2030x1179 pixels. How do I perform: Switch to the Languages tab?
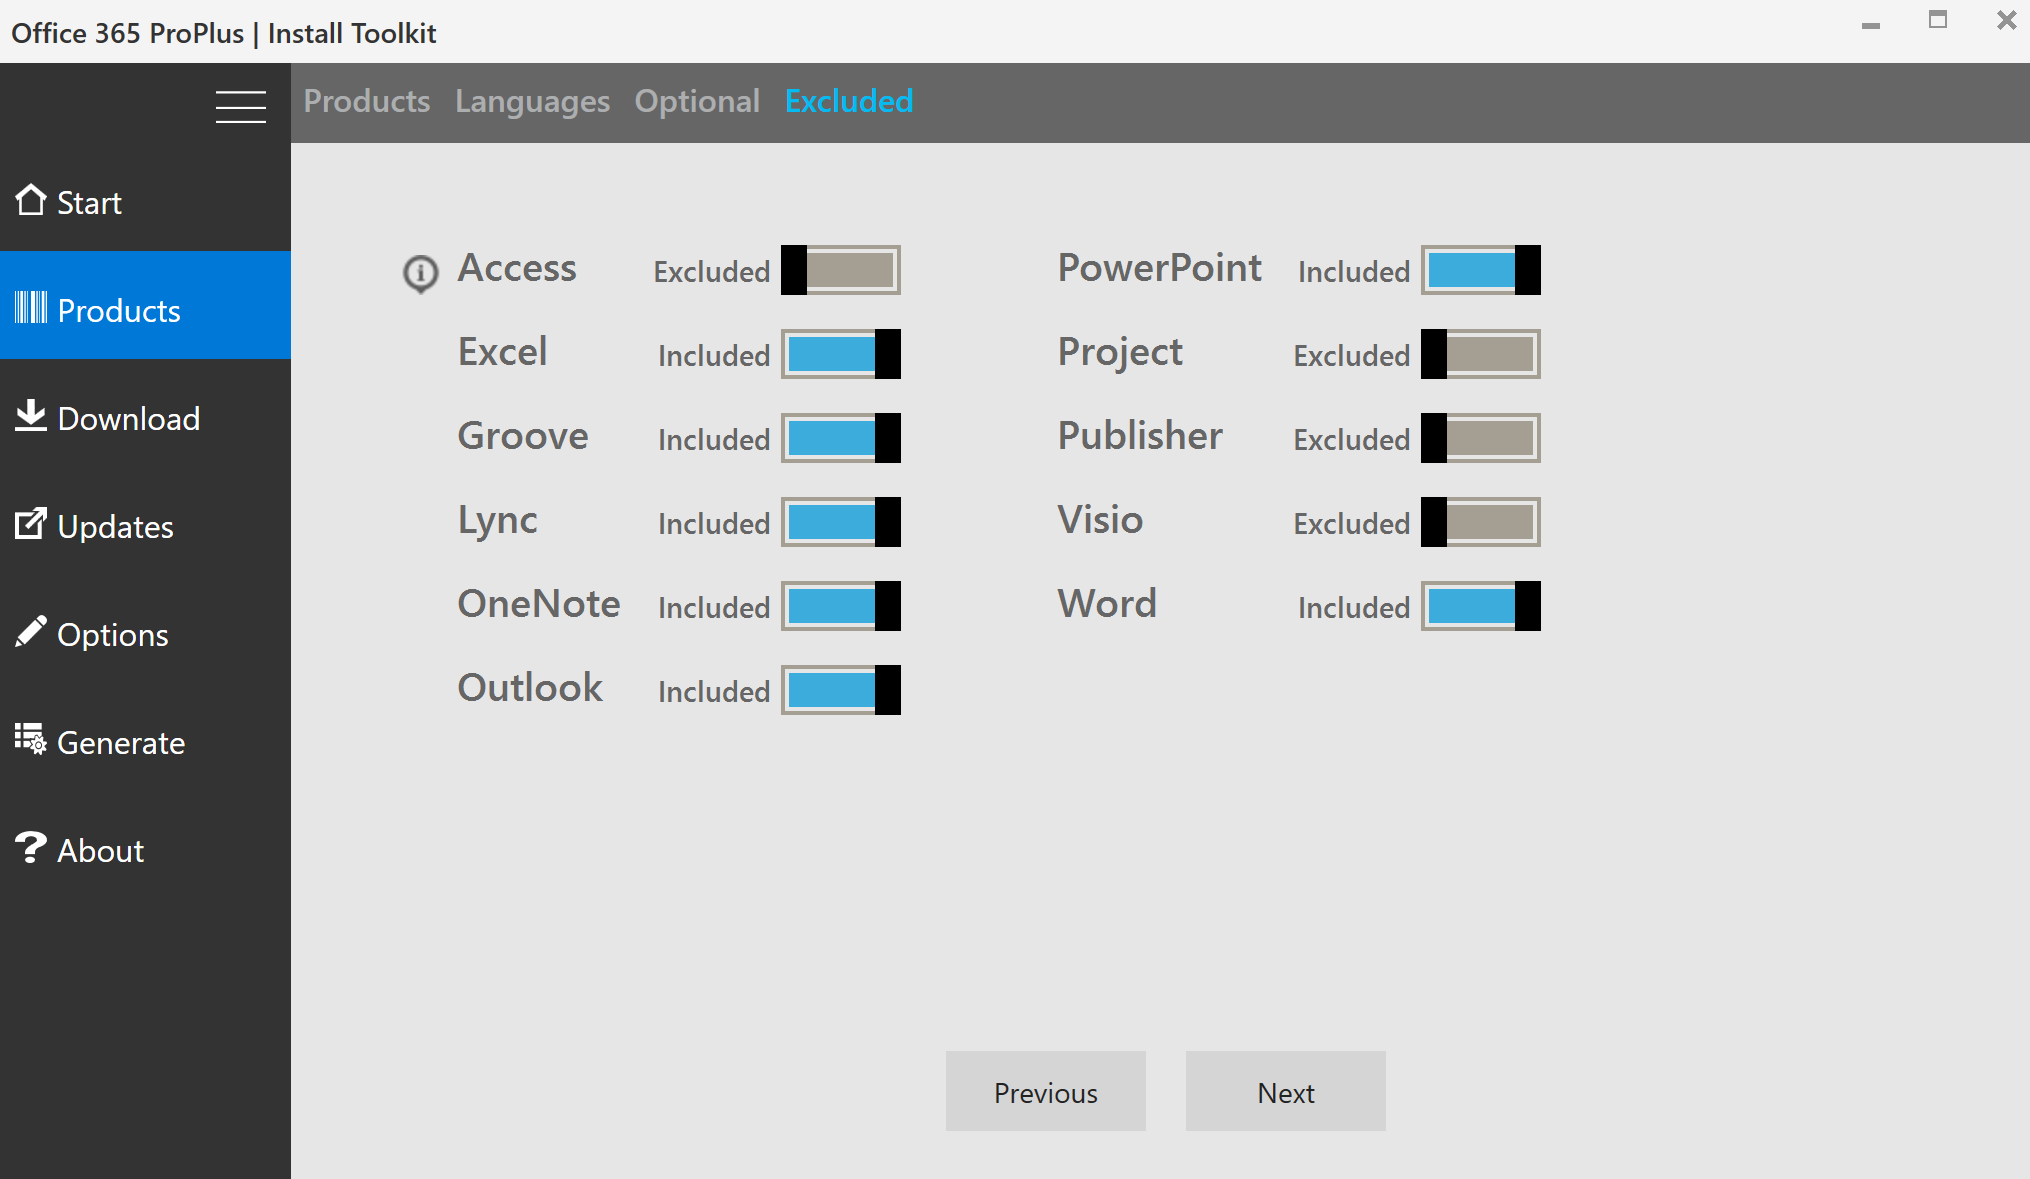532,101
